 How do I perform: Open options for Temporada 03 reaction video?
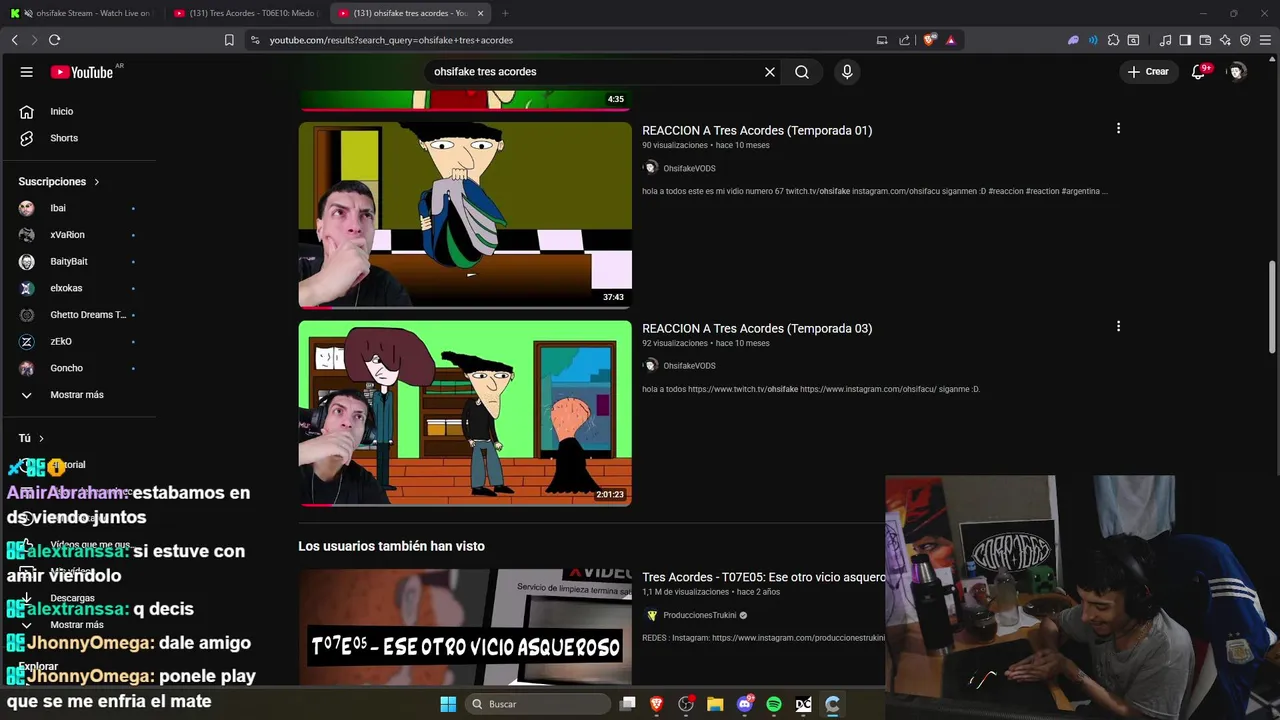coord(1118,326)
